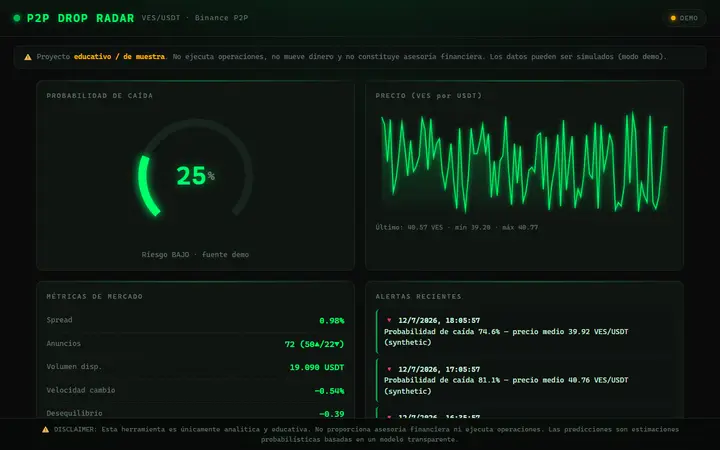Click the VES/USDT · Binance P2P subtitle

195,18
